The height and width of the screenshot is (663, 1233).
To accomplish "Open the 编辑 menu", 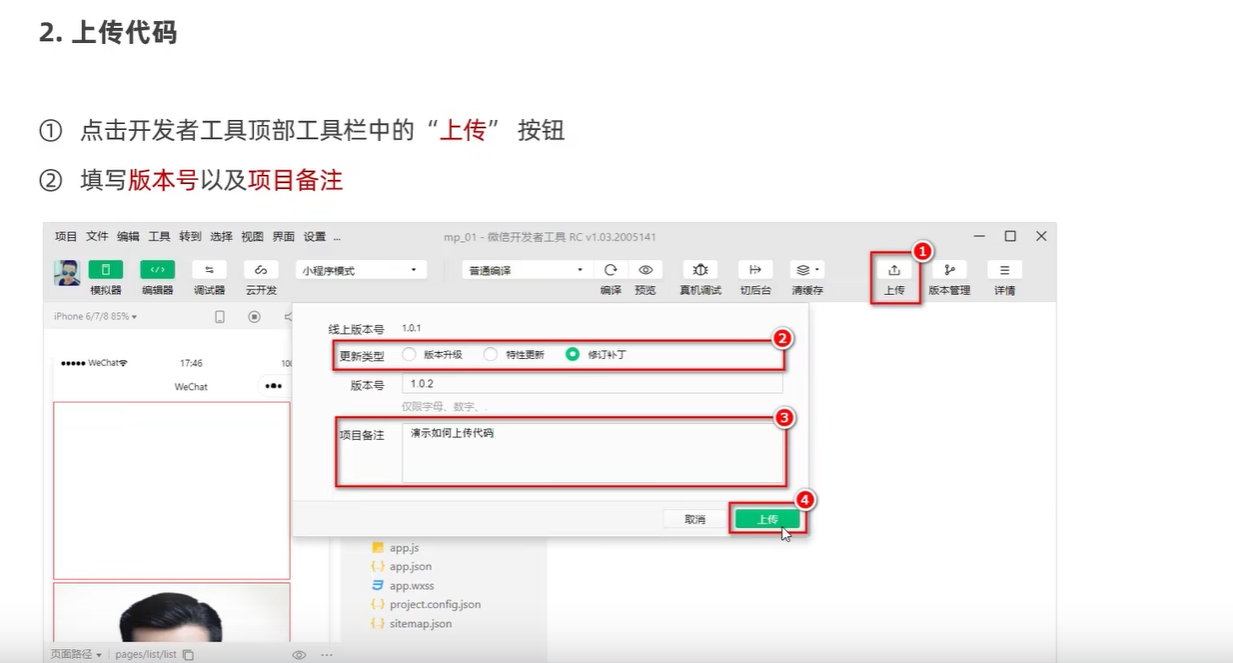I will click(128, 237).
